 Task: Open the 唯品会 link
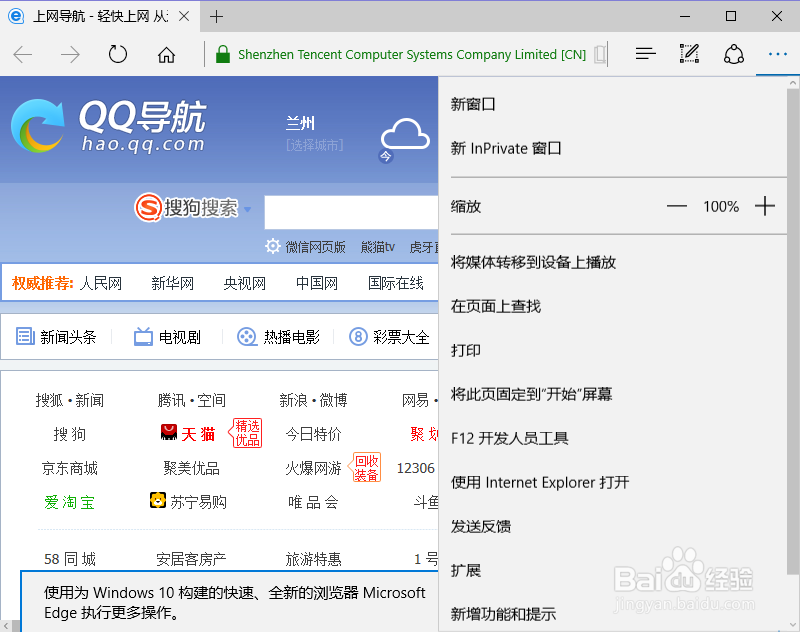[313, 502]
